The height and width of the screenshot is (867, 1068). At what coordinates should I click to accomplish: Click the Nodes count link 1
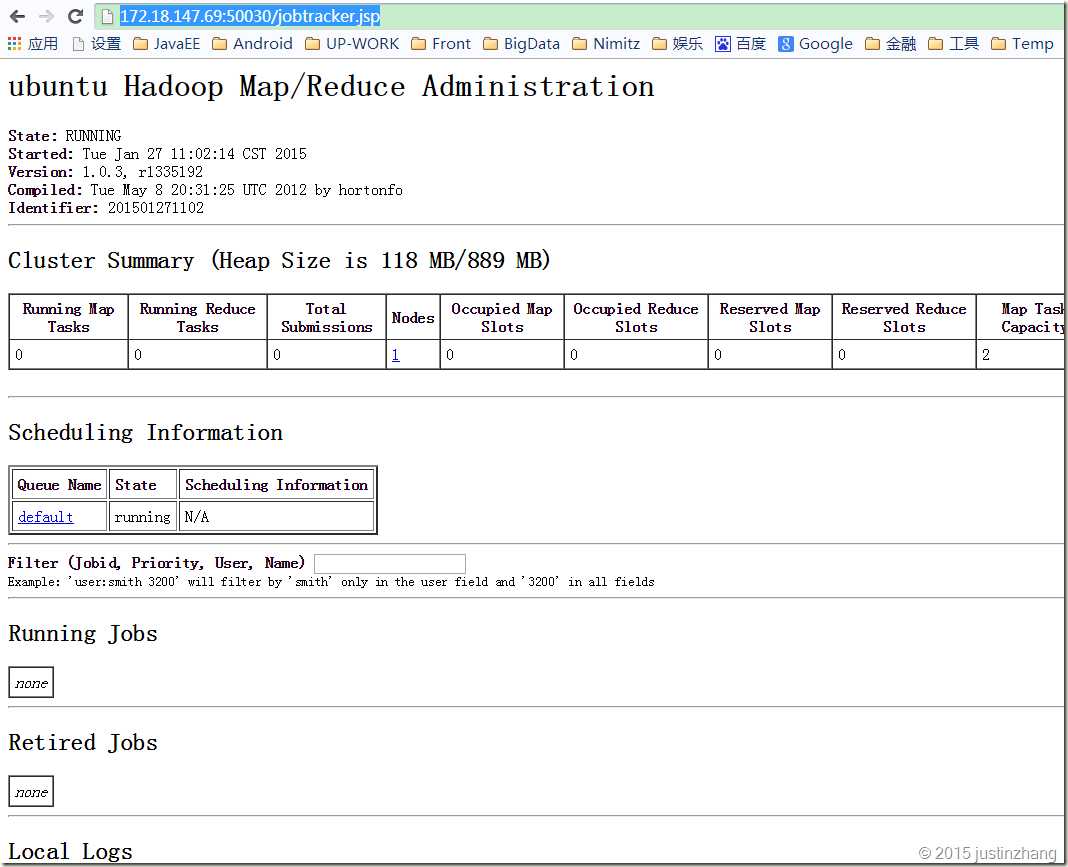click(x=395, y=355)
